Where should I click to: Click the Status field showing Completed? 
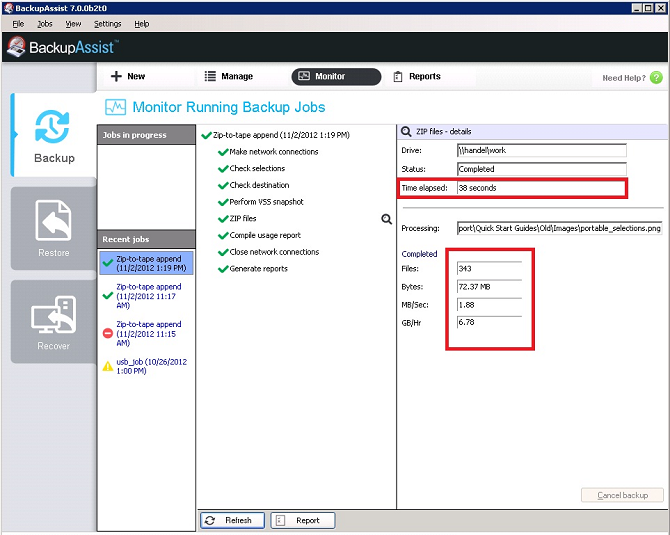[541, 169]
